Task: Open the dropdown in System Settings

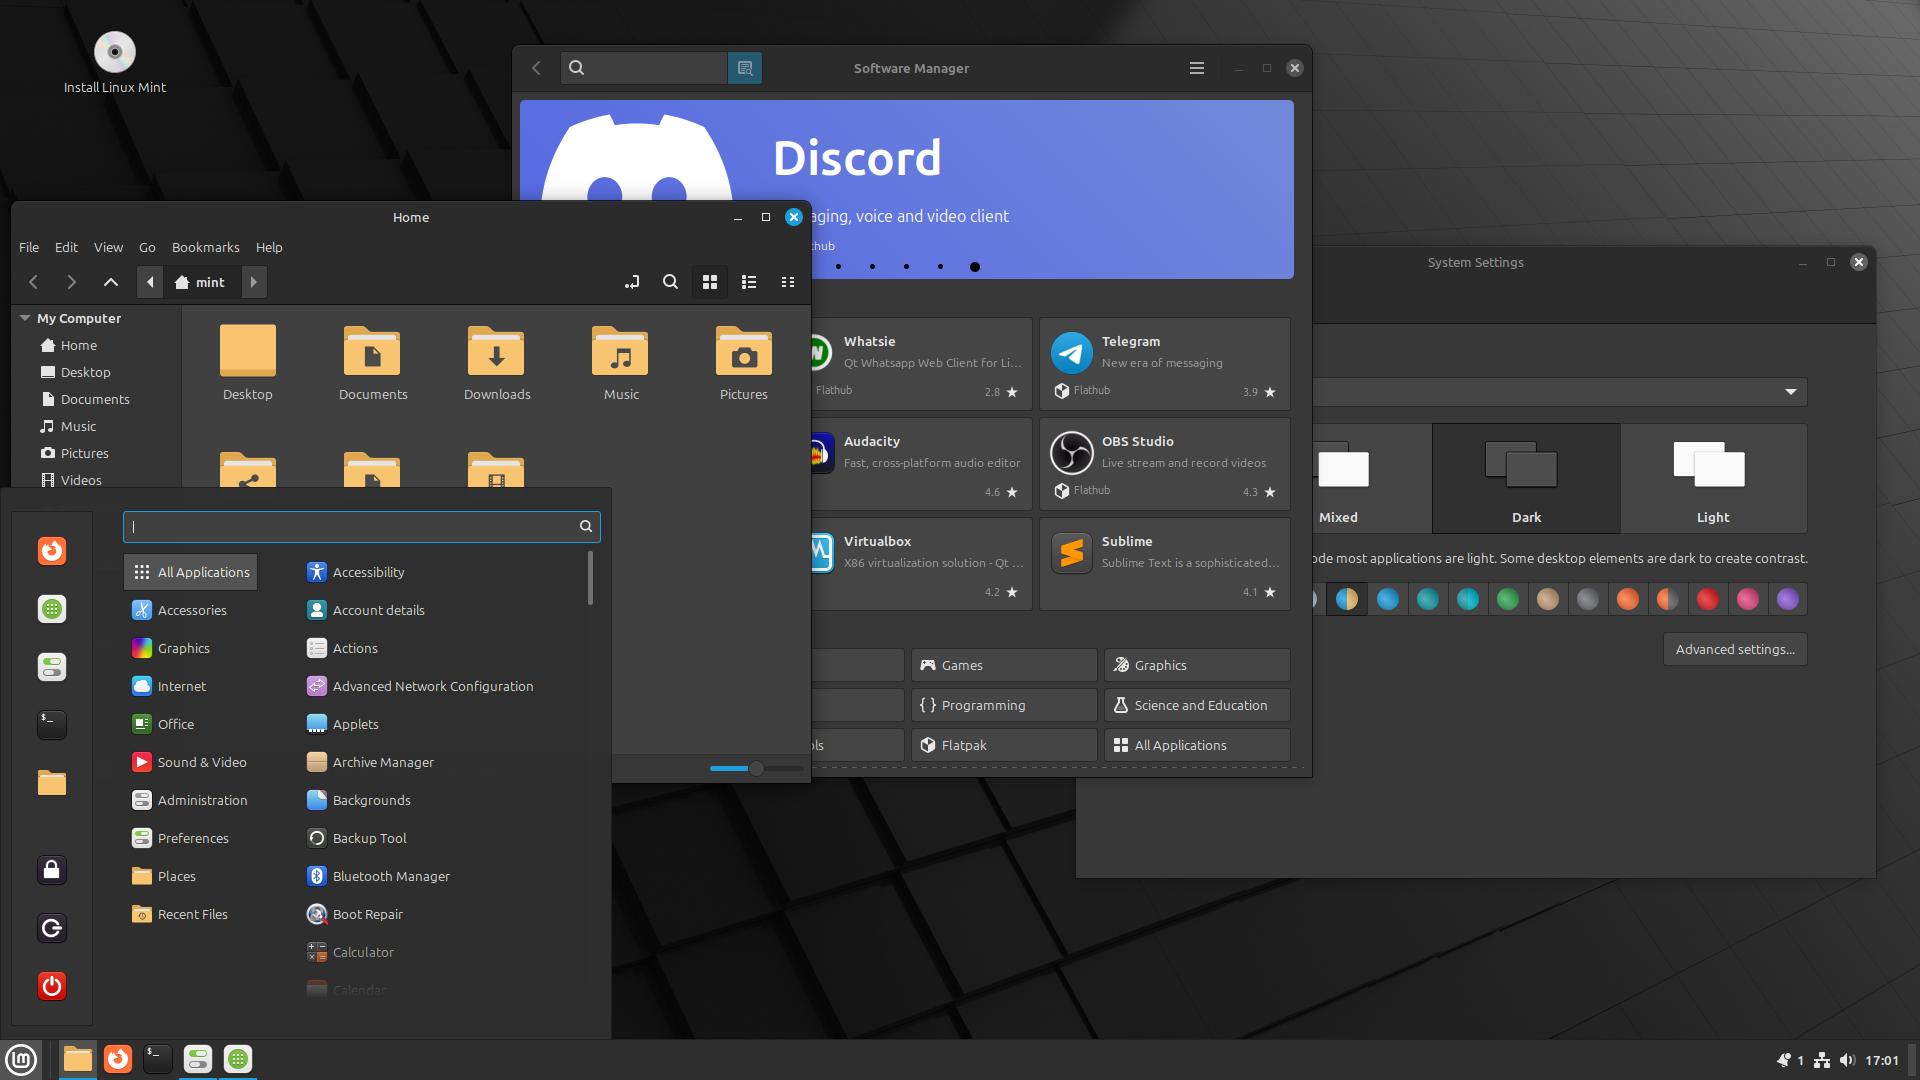Action: tap(1790, 392)
